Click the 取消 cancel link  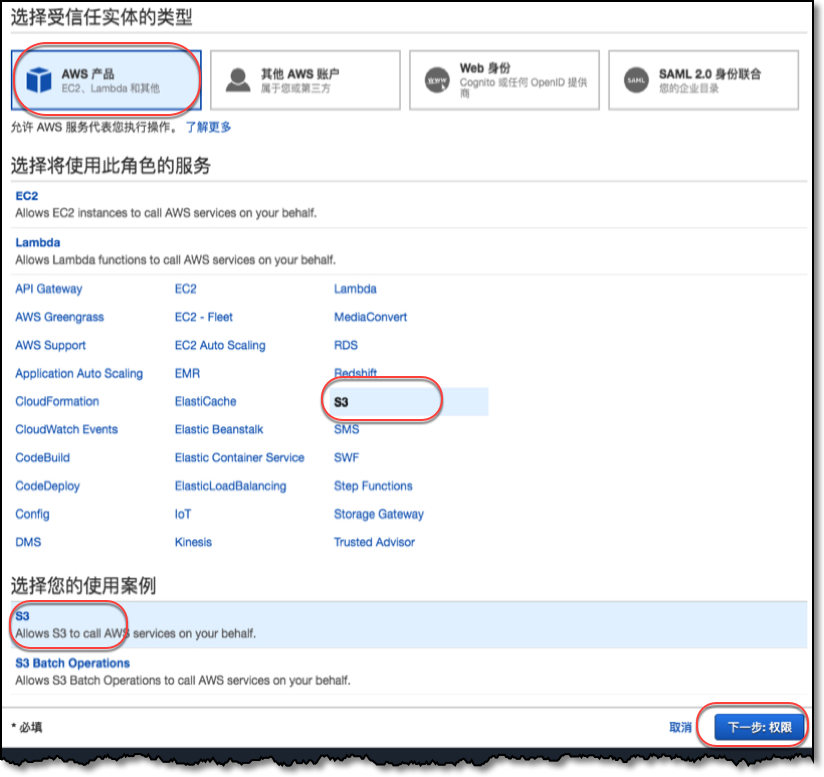(x=681, y=728)
